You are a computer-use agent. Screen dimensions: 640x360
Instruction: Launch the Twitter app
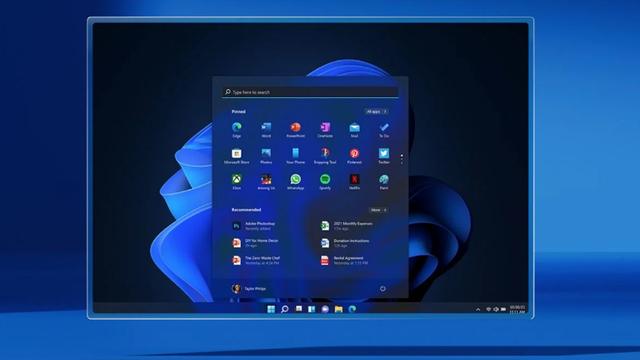384,156
